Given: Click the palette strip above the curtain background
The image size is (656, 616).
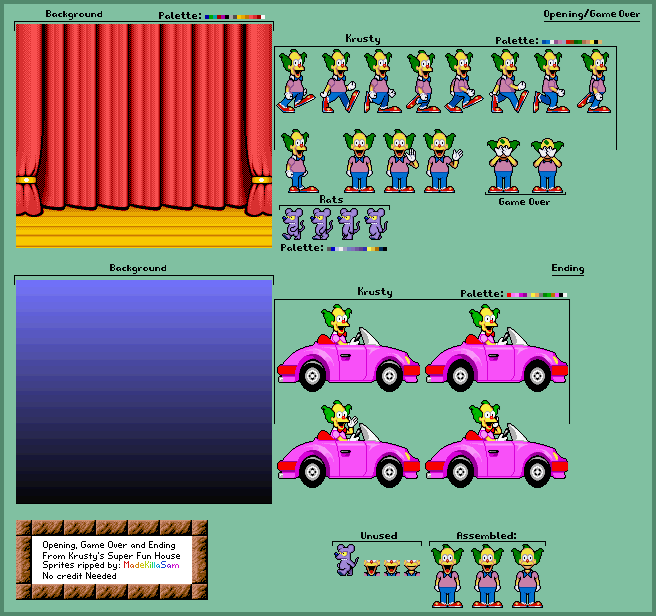Looking at the screenshot, I should (234, 17).
